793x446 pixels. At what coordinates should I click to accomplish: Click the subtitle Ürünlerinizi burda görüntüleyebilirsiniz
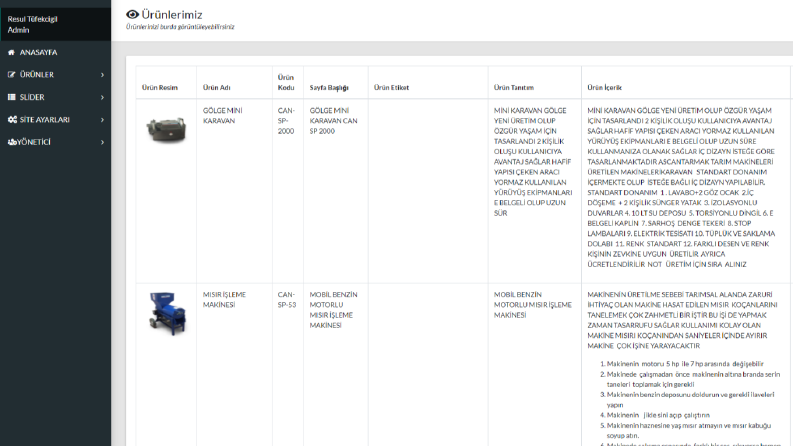(x=180, y=27)
